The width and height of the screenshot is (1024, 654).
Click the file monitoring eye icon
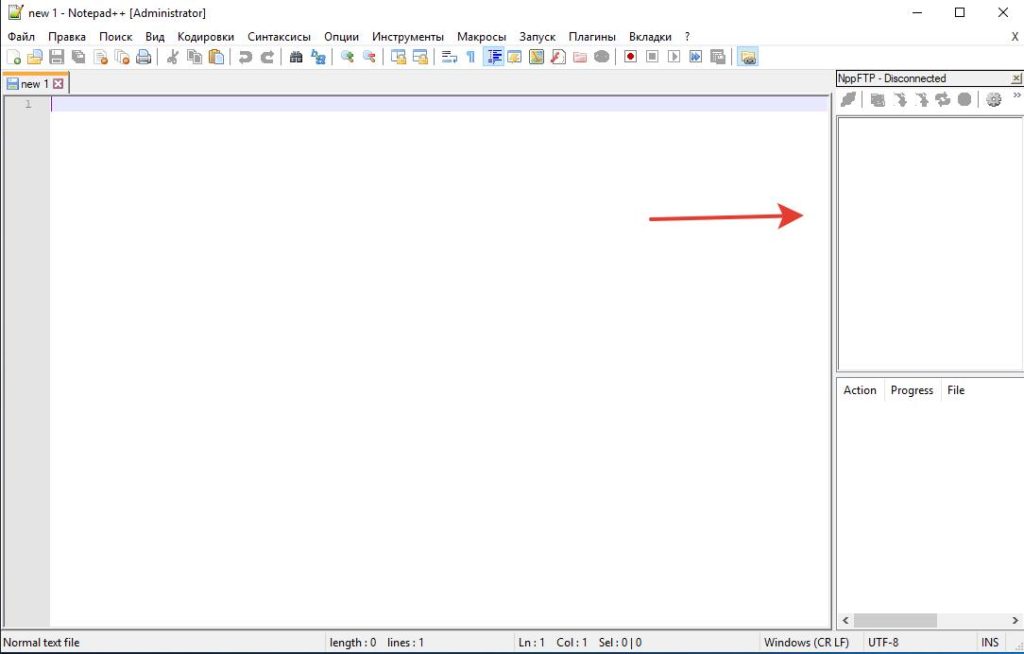coord(601,57)
